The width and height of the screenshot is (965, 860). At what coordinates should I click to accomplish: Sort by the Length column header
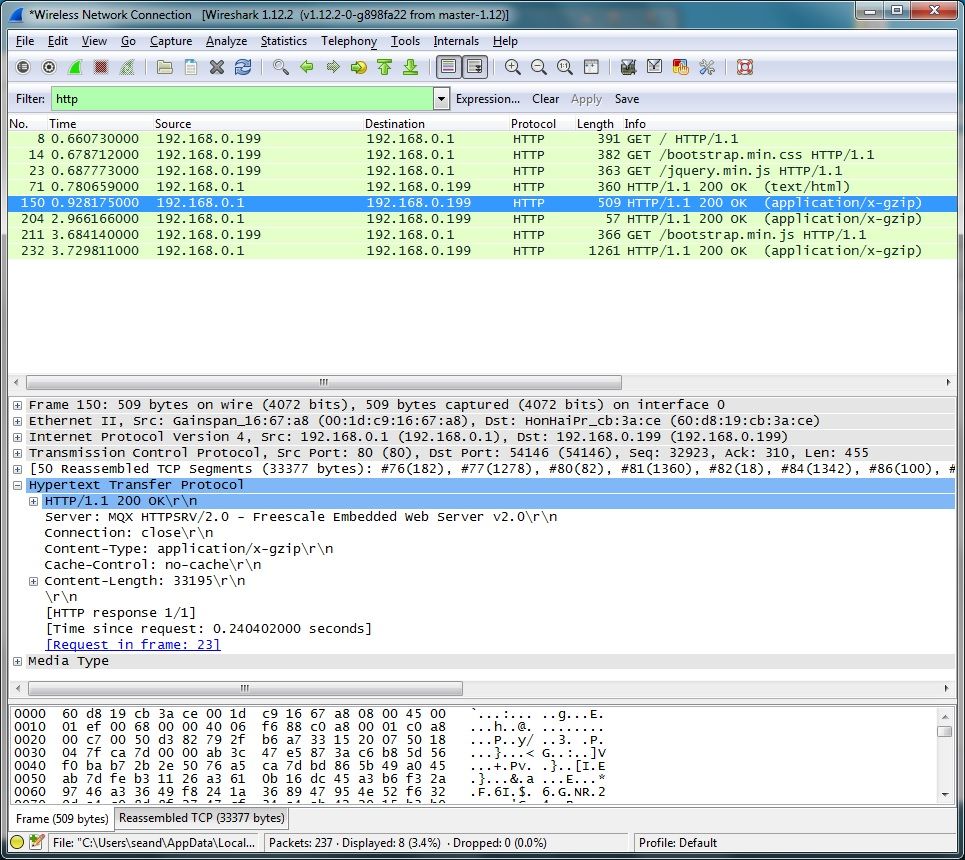click(595, 123)
